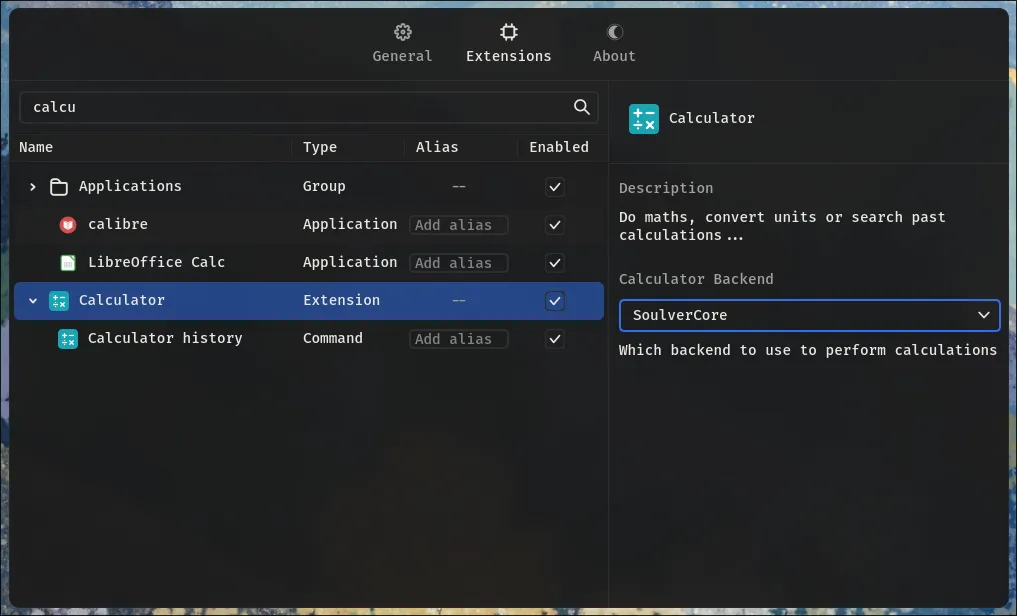
Task: Click the Calculator history command icon
Action: coord(68,339)
